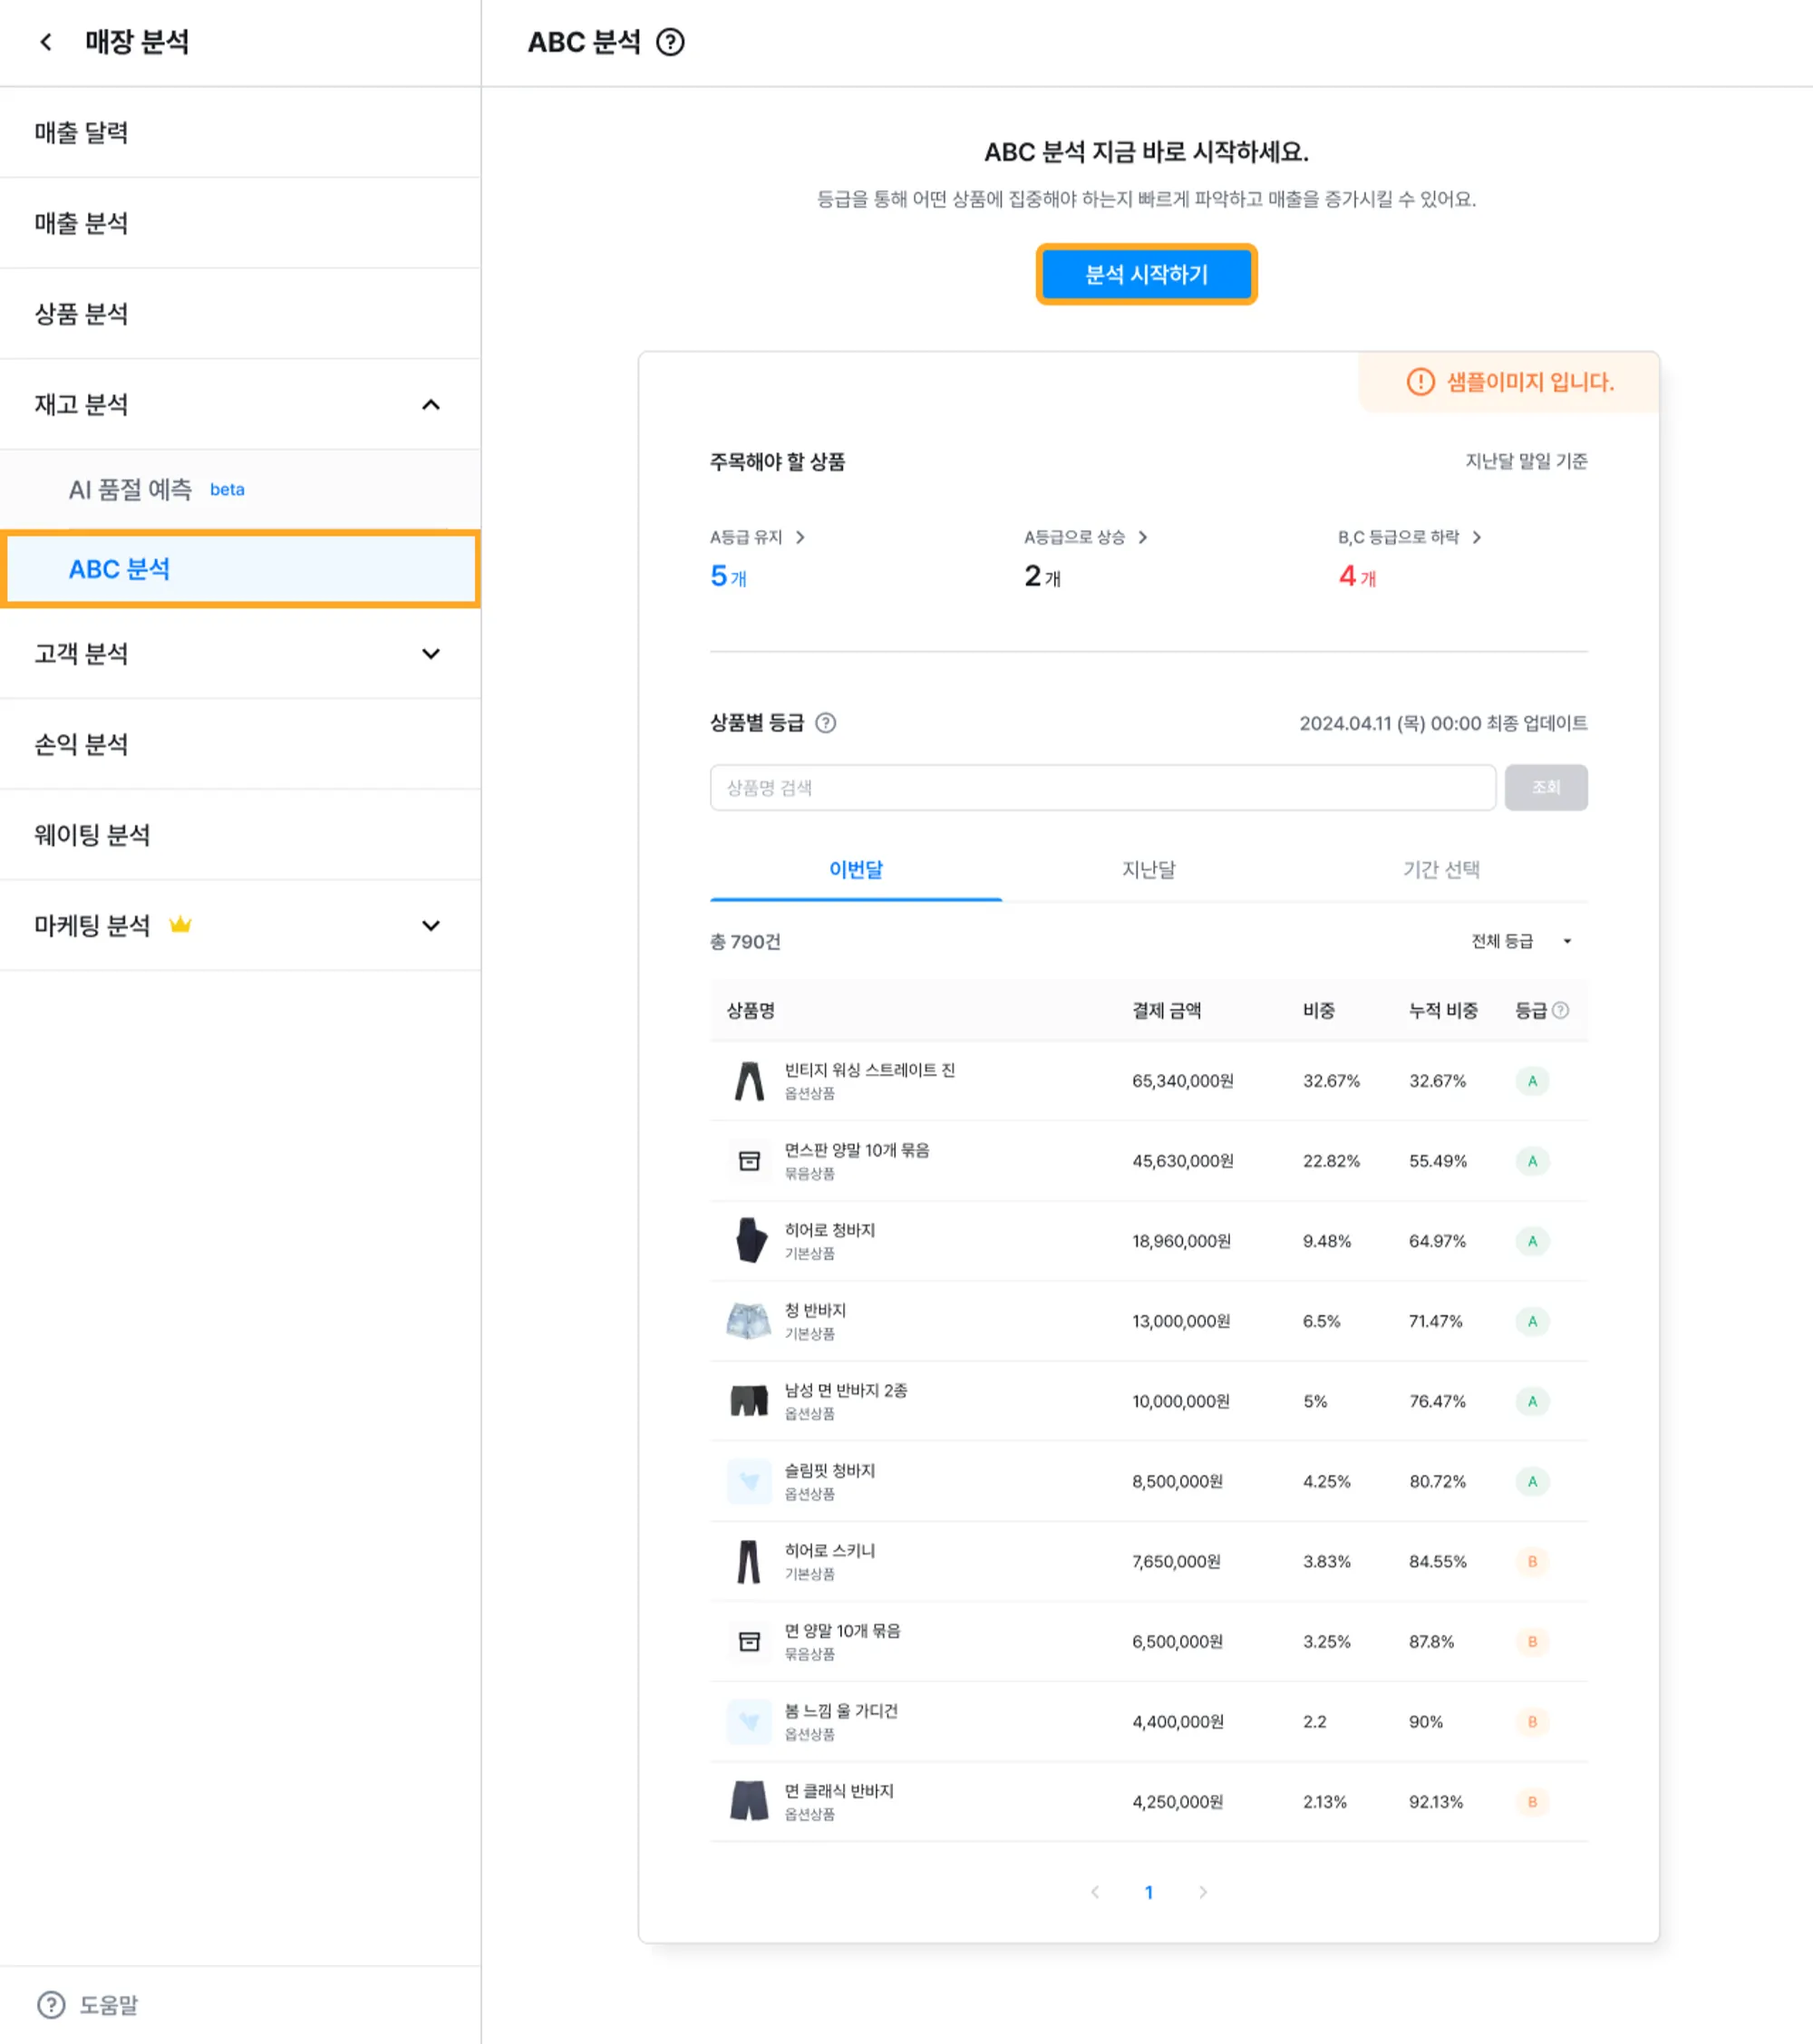Click the 조회 search button
This screenshot has width=1813, height=2044.
coord(1545,787)
